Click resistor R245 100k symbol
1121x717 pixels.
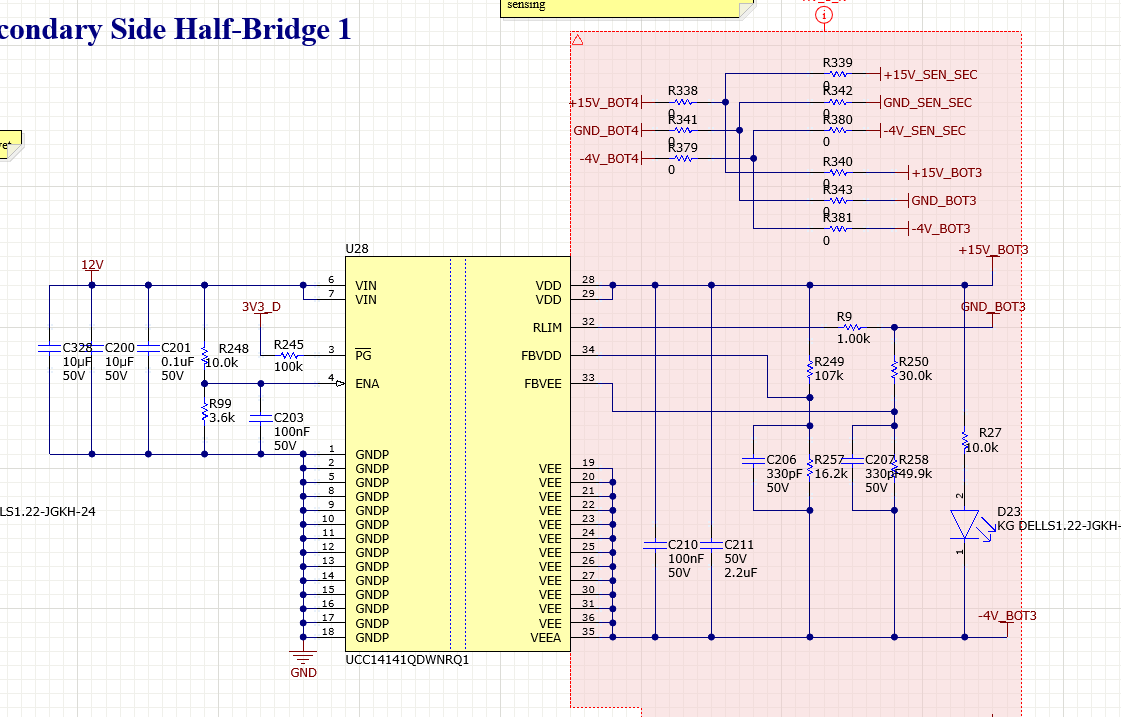coord(289,355)
